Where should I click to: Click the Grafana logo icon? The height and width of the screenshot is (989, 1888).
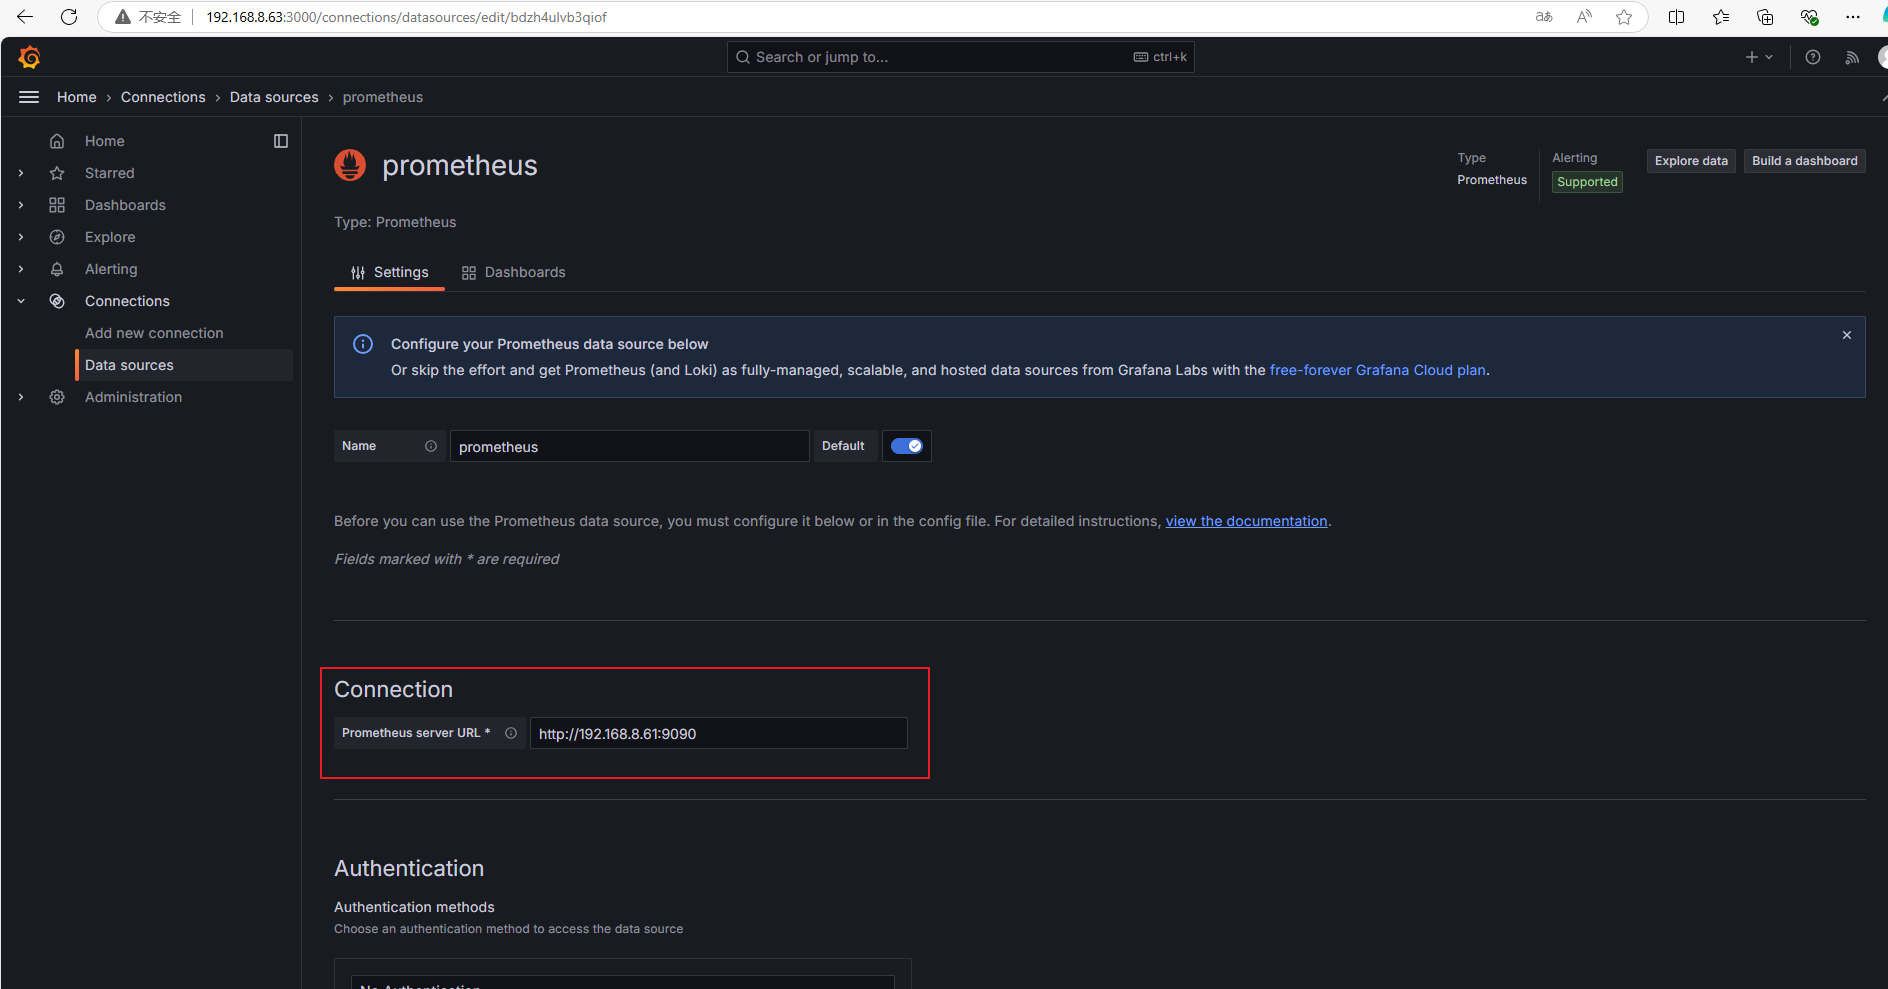(x=29, y=58)
